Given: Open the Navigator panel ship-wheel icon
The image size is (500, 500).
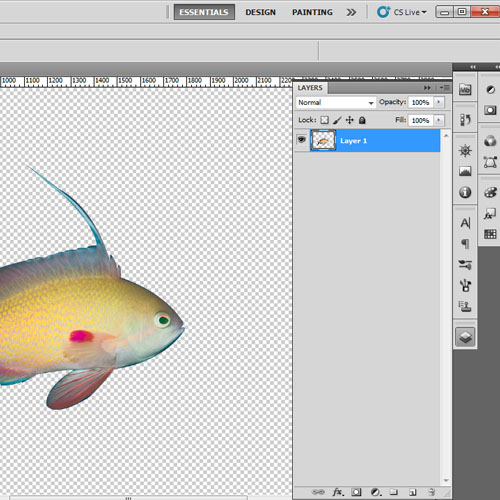Looking at the screenshot, I should click(x=465, y=151).
